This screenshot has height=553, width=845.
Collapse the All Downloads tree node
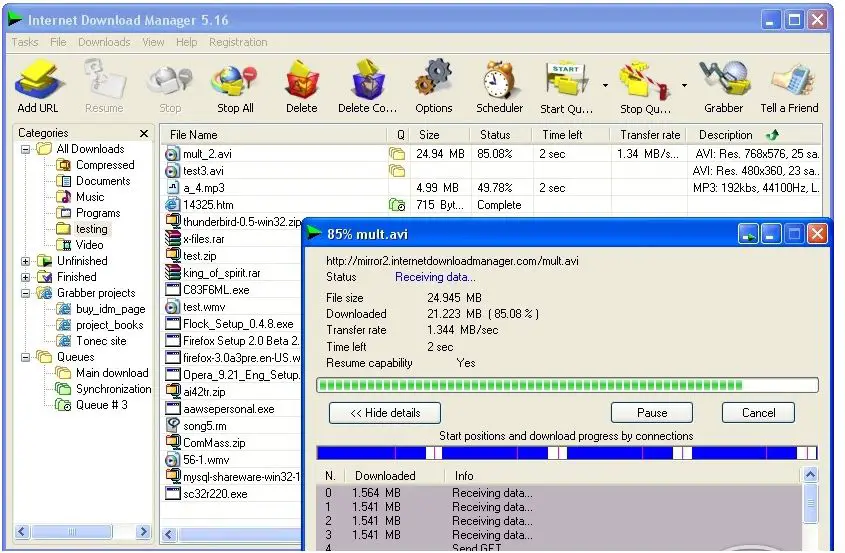pyautogui.click(x=25, y=149)
